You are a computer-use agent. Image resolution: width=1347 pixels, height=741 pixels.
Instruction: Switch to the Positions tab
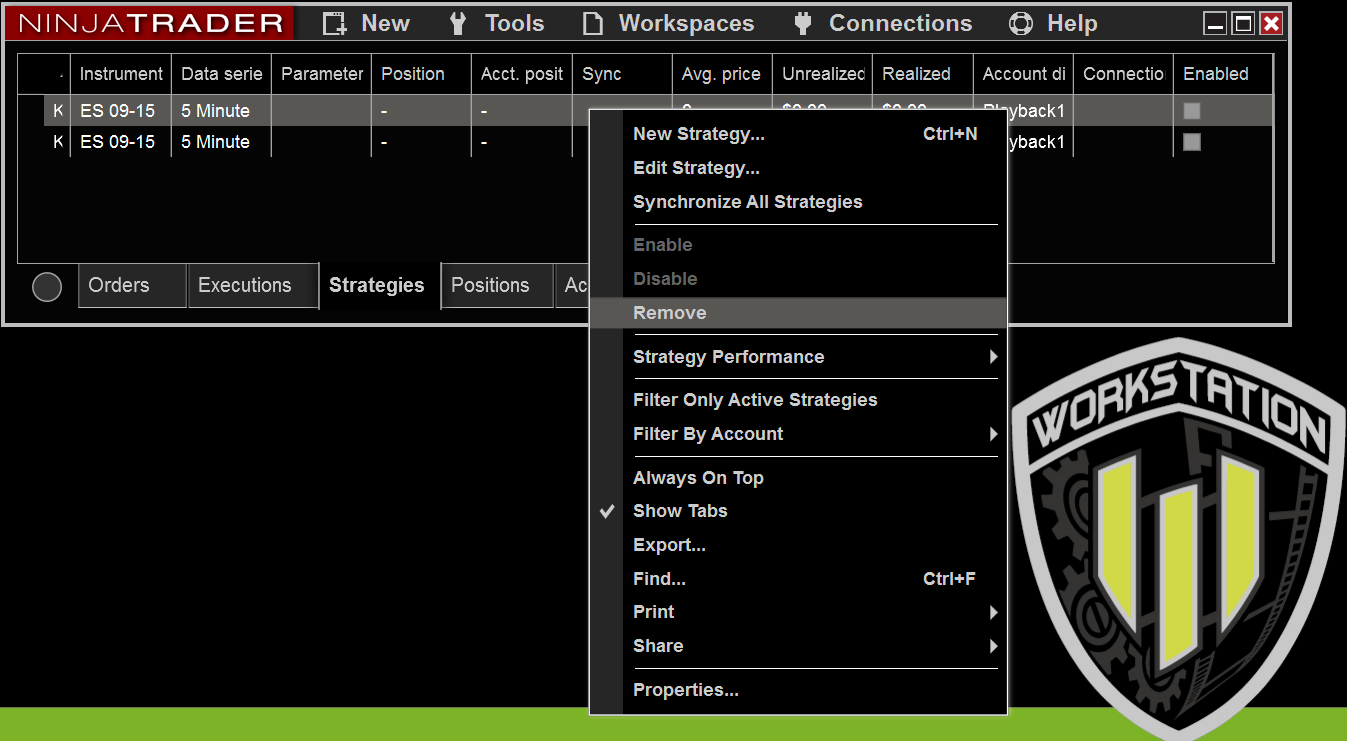point(497,286)
